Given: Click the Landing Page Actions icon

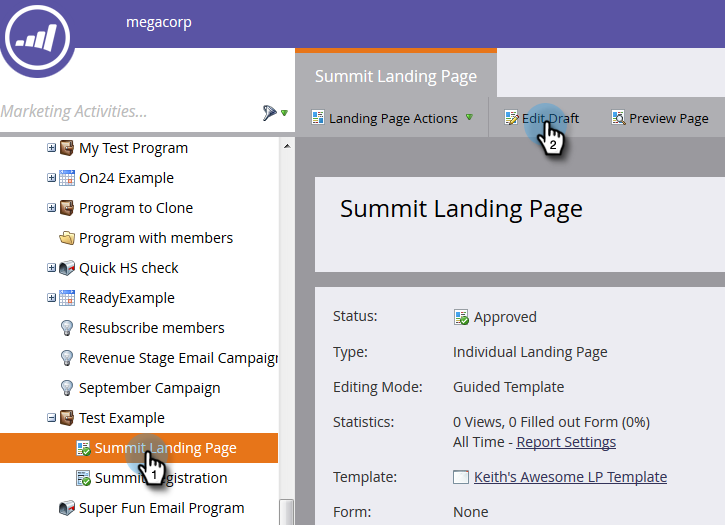Looking at the screenshot, I should (318, 117).
